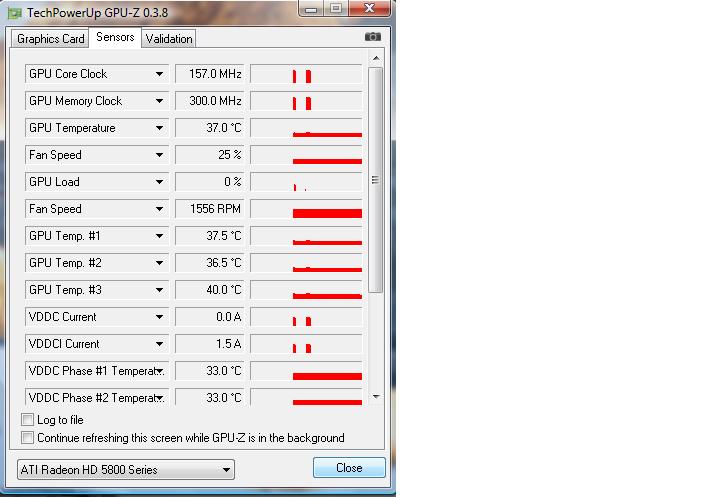Click the 1556 RPM fan speed value
Image resolution: width=720 pixels, height=497 pixels.
(210, 209)
